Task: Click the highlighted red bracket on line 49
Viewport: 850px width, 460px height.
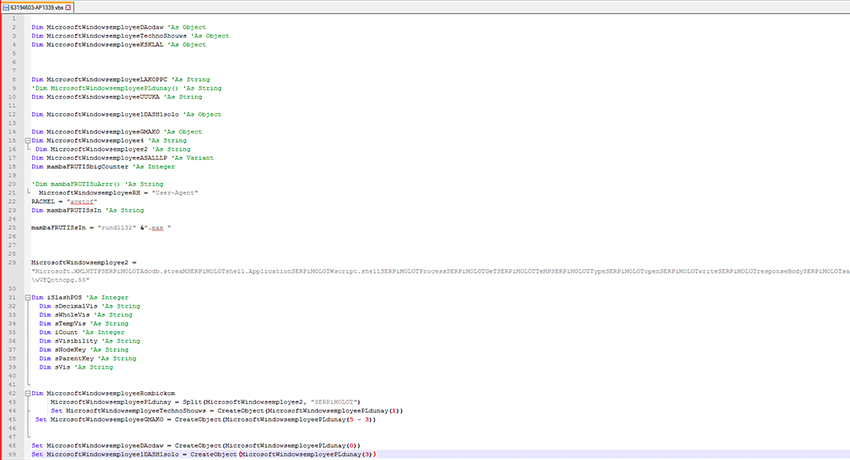Action: (x=240, y=454)
